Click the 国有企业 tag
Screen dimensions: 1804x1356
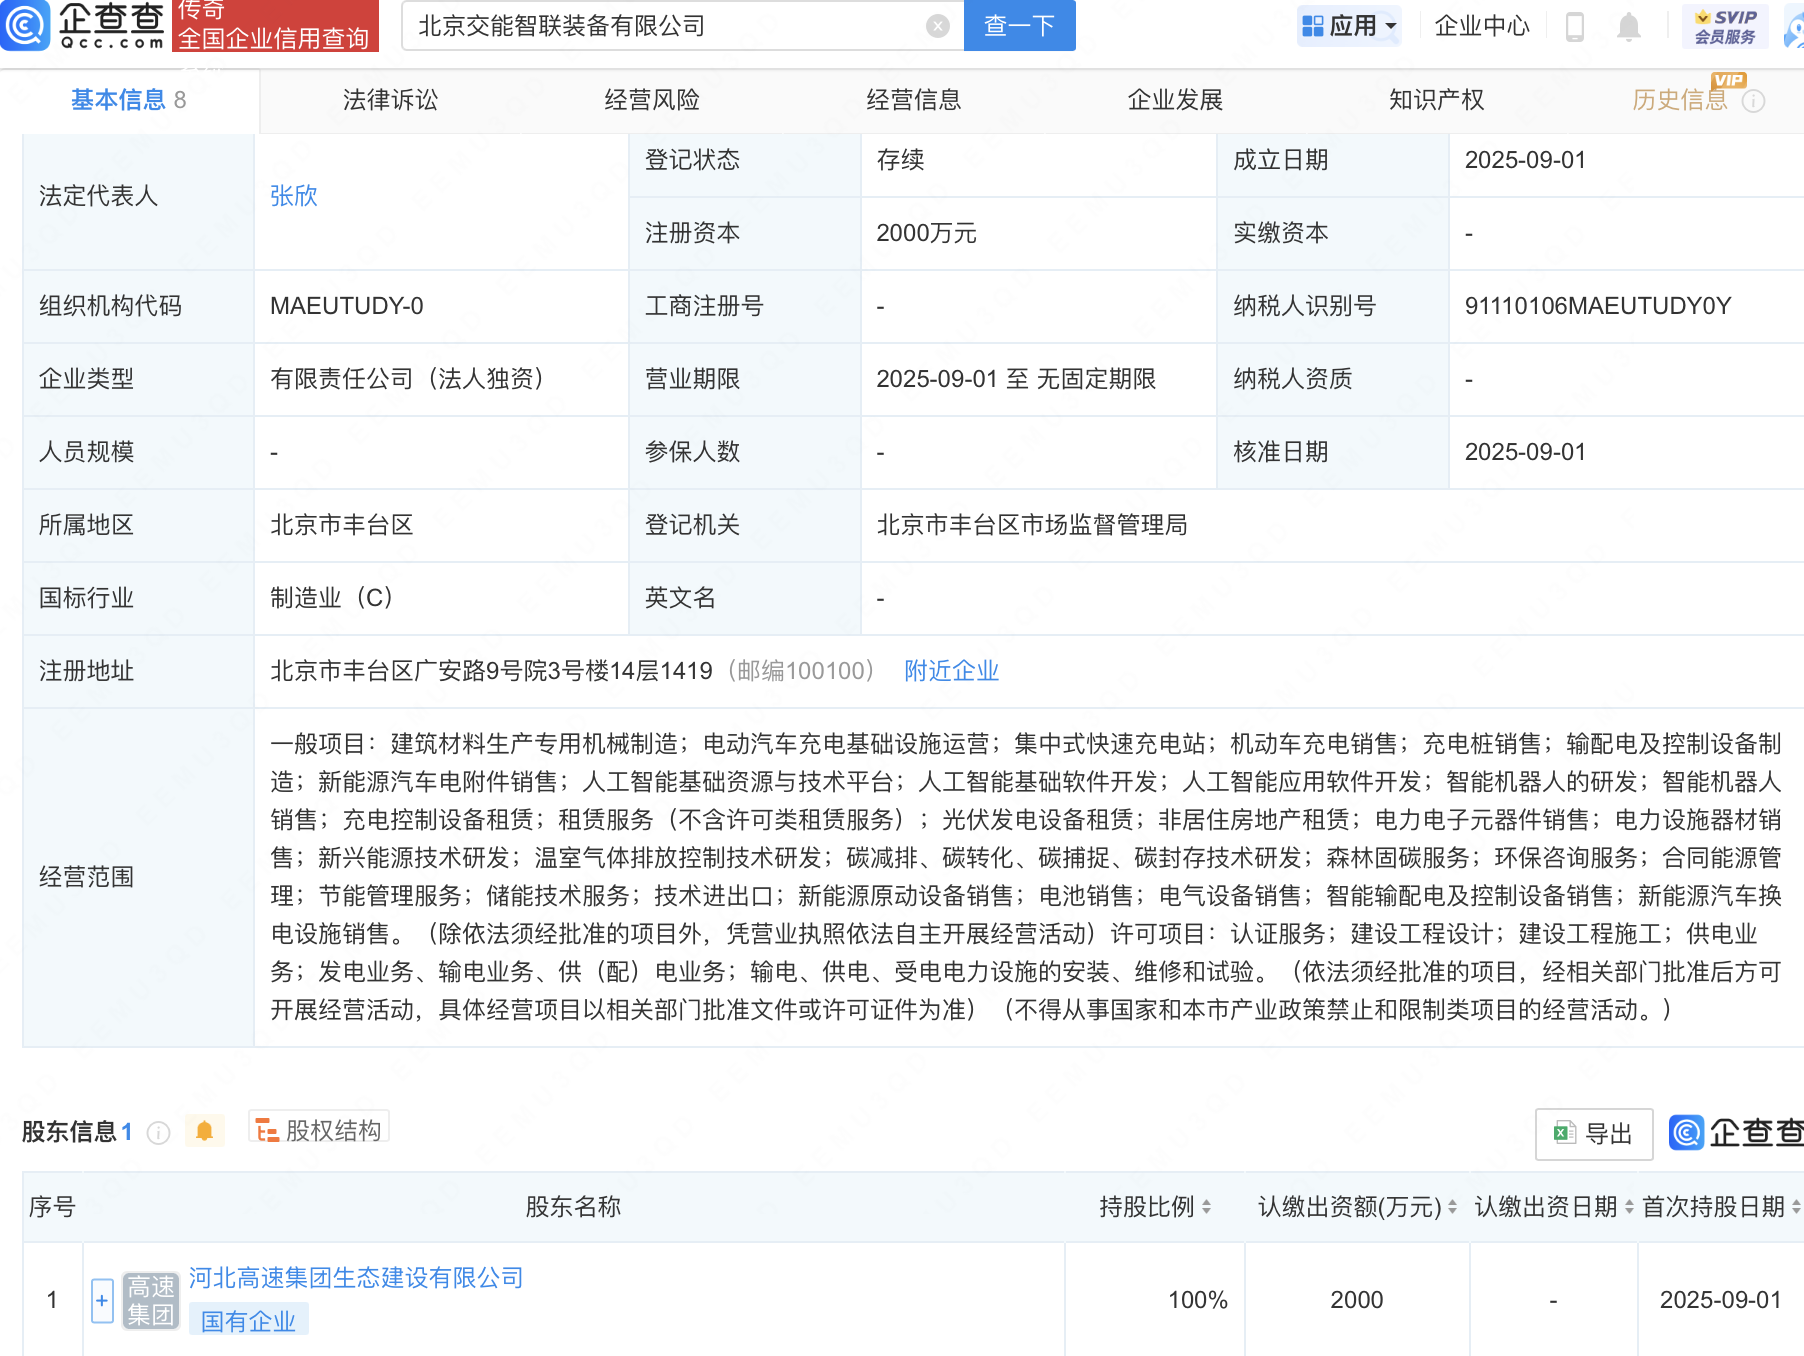pyautogui.click(x=249, y=1322)
